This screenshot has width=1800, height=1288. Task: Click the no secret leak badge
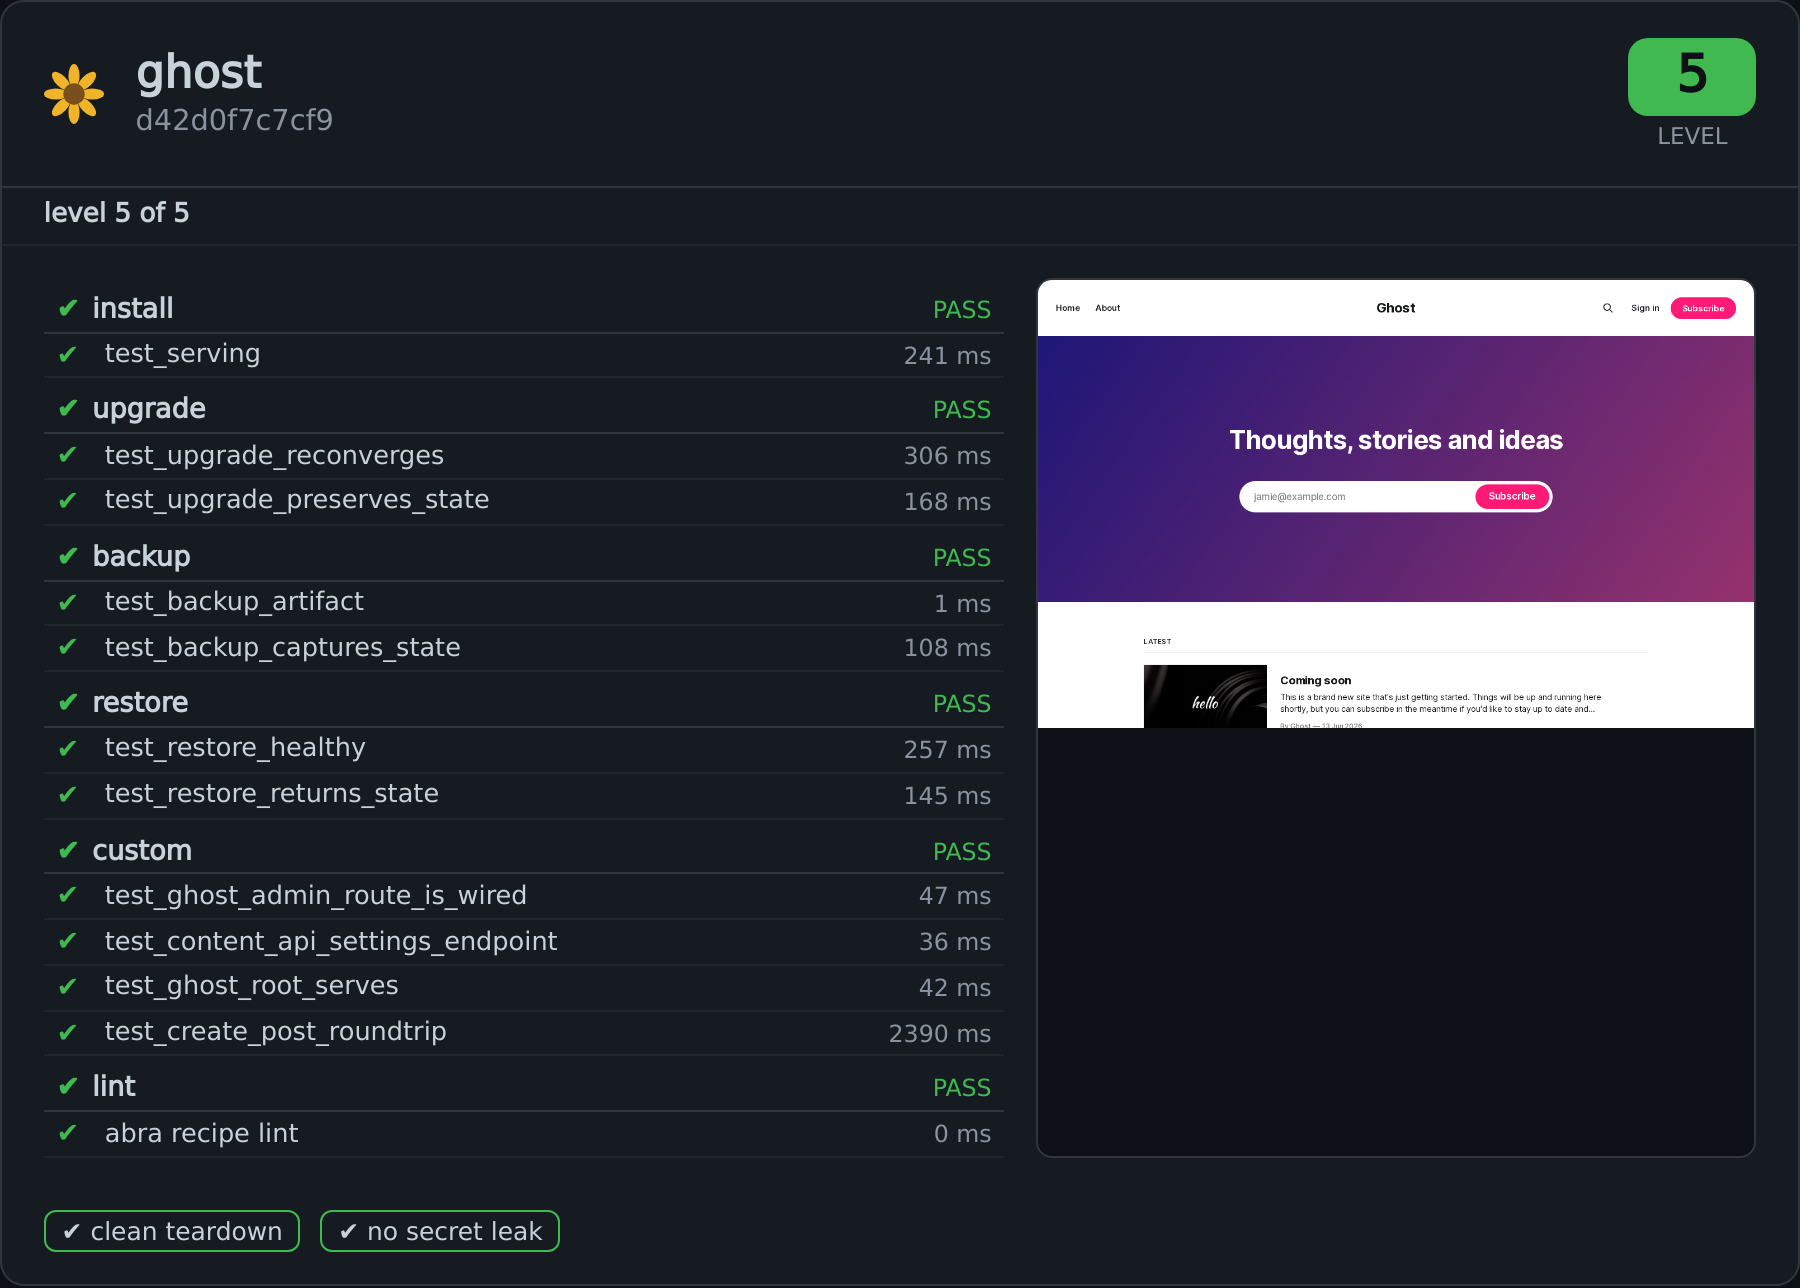point(440,1231)
